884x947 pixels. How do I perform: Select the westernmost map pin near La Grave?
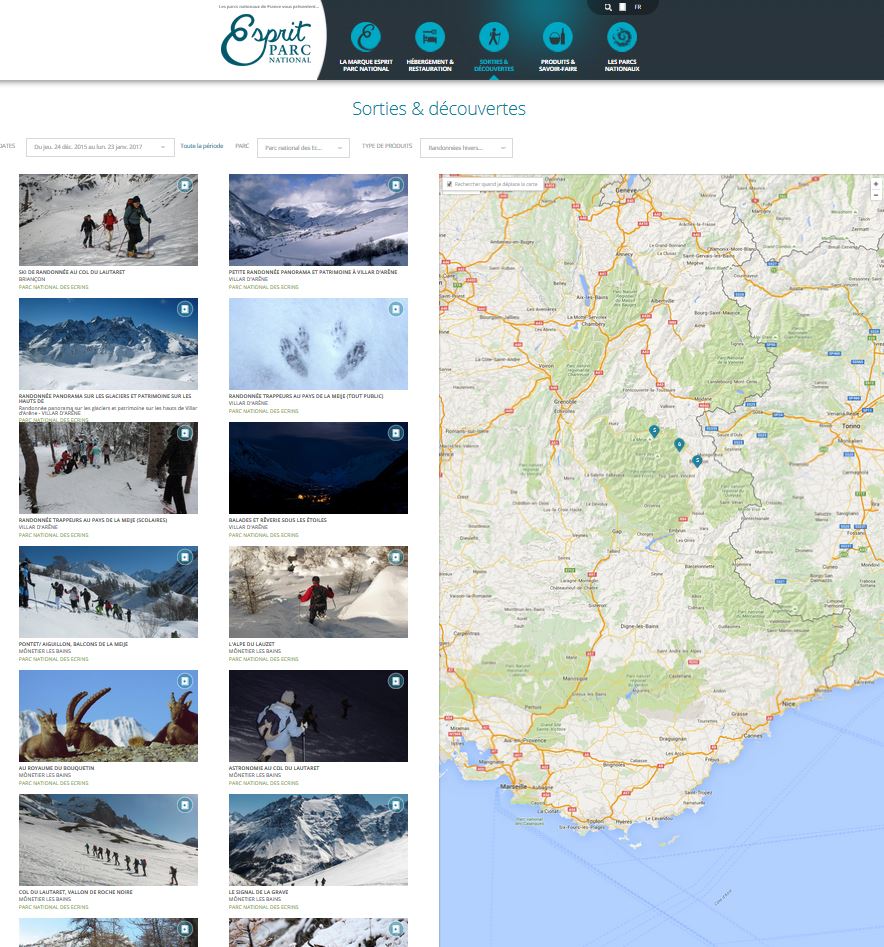click(x=653, y=431)
